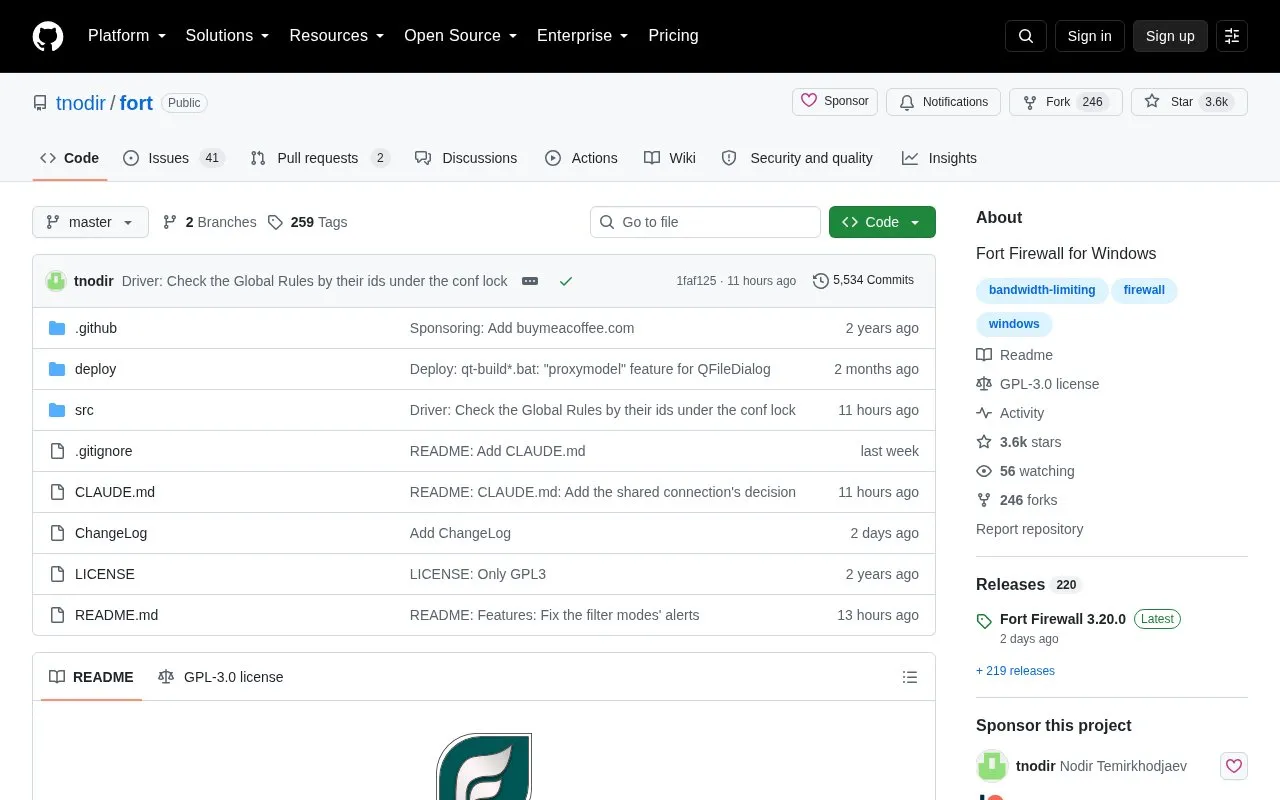Open the appearance settings icon beside Sign up
The height and width of the screenshot is (800, 1280).
point(1232,36)
